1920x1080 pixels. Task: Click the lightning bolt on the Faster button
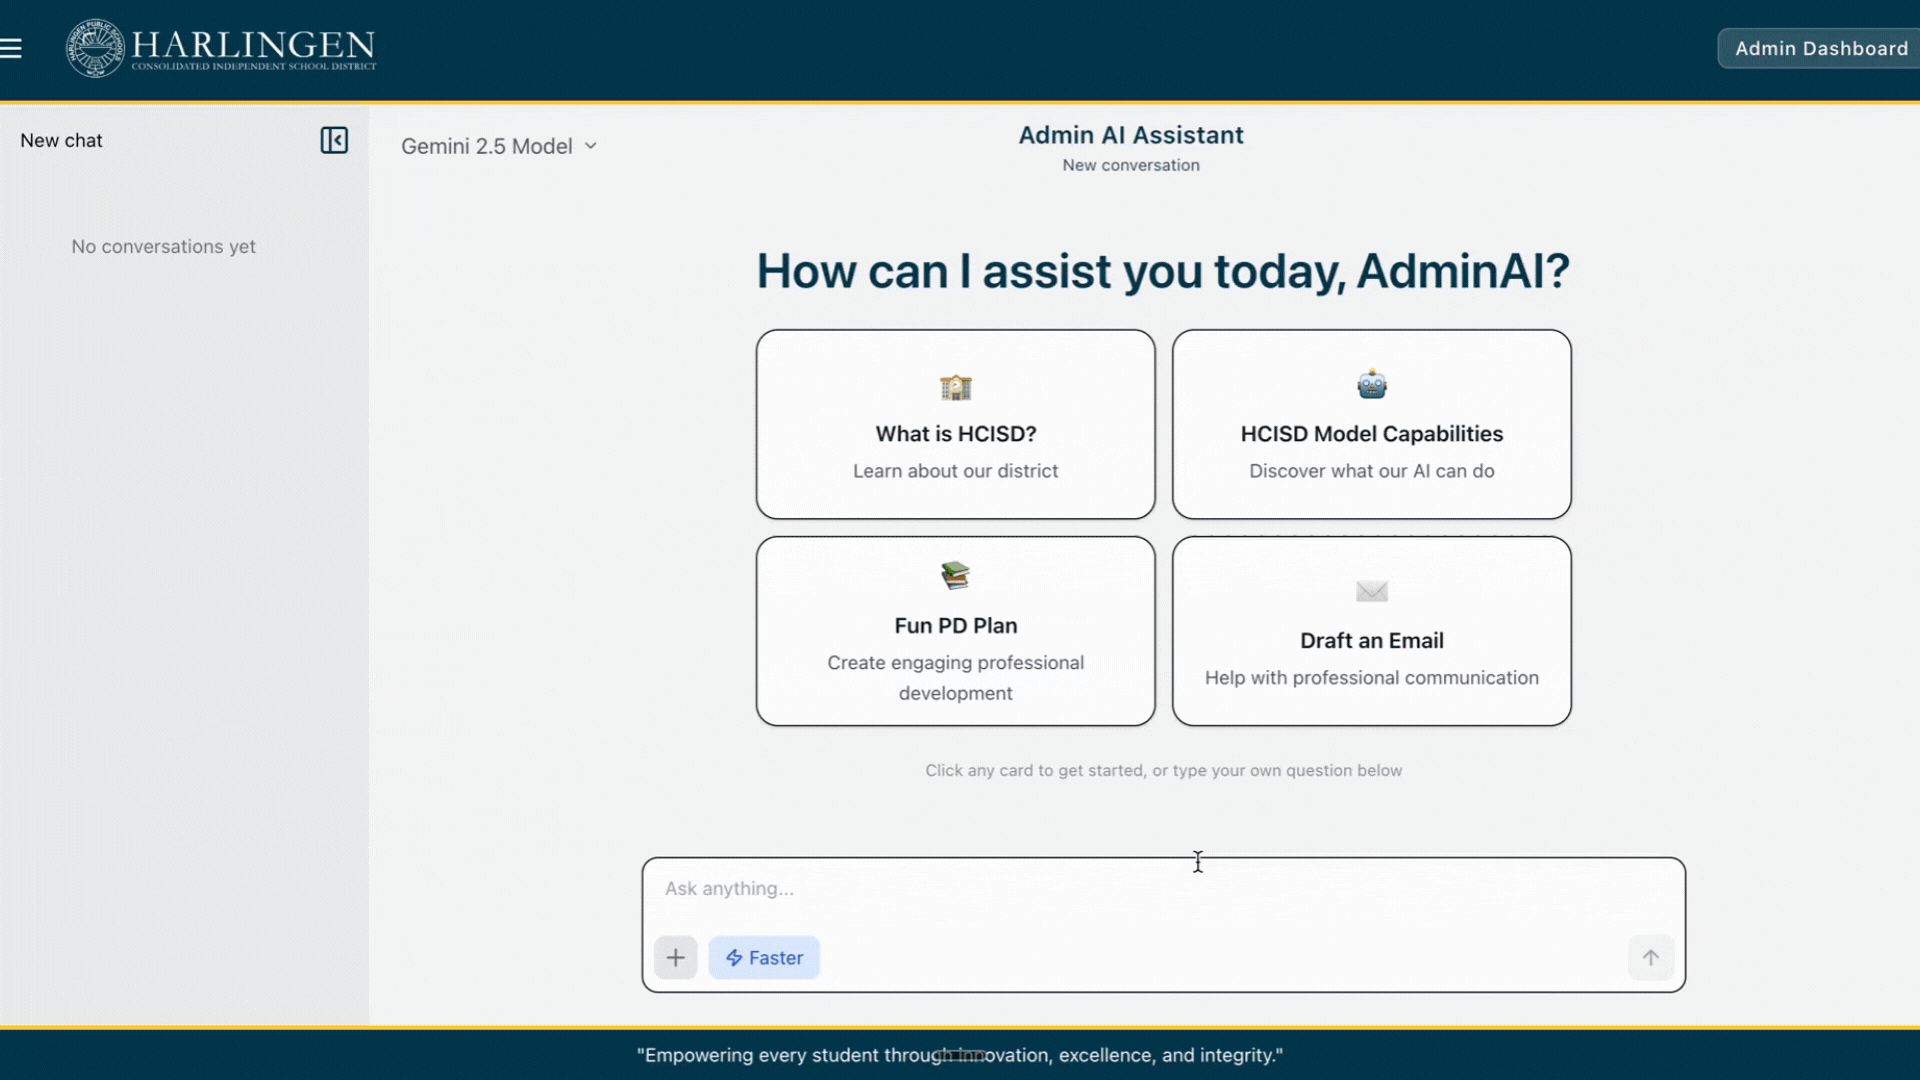732,957
